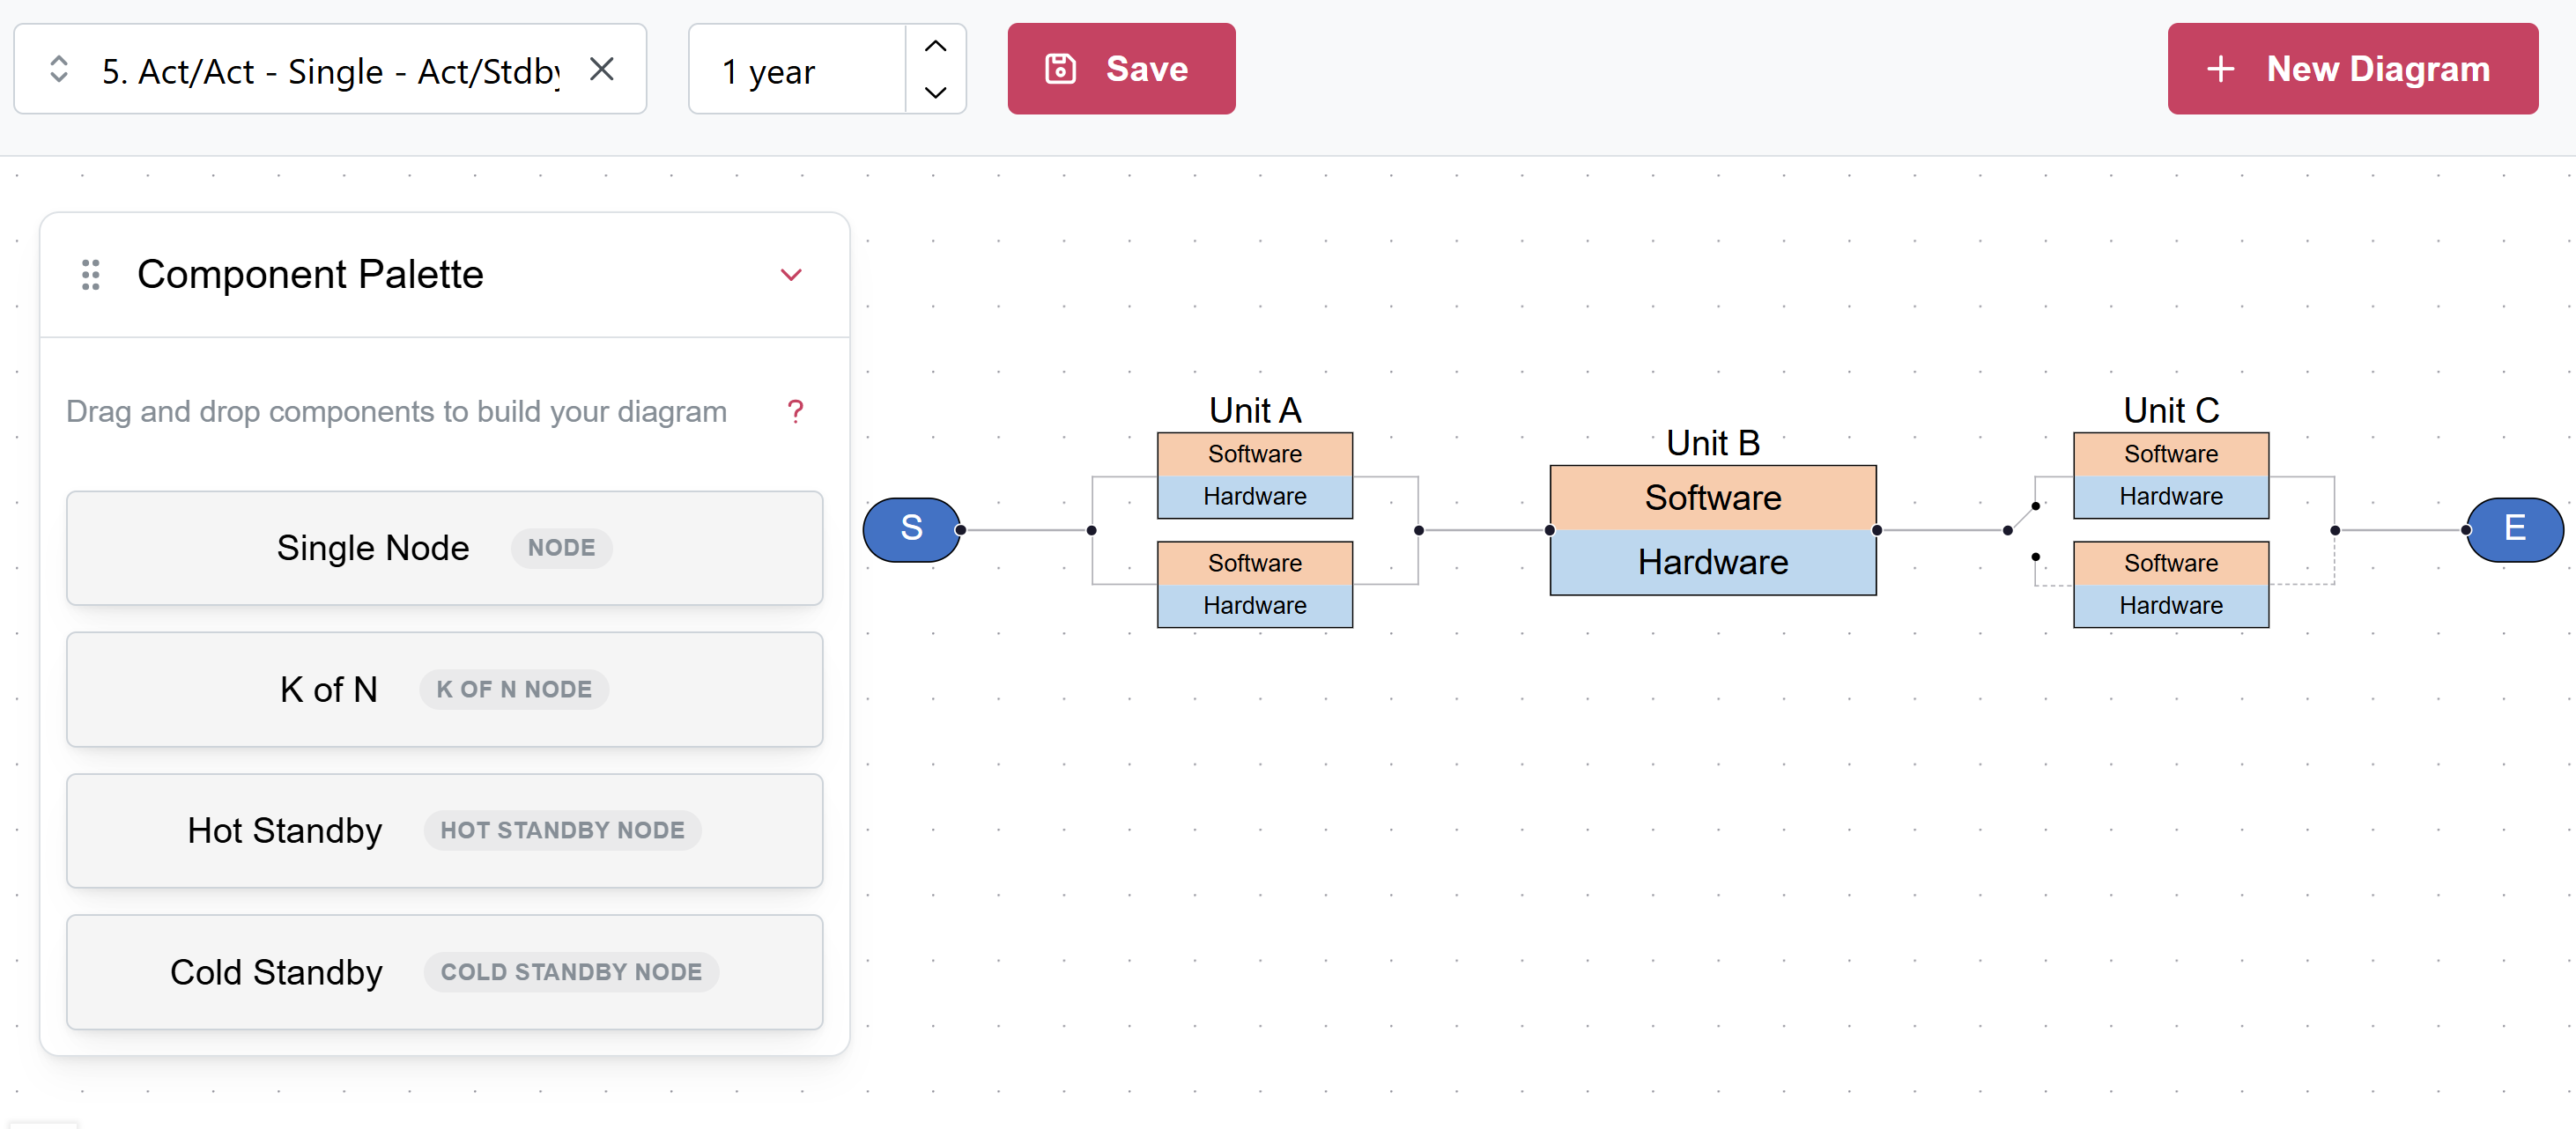
Task: Click the Unit B label
Action: (x=1713, y=443)
